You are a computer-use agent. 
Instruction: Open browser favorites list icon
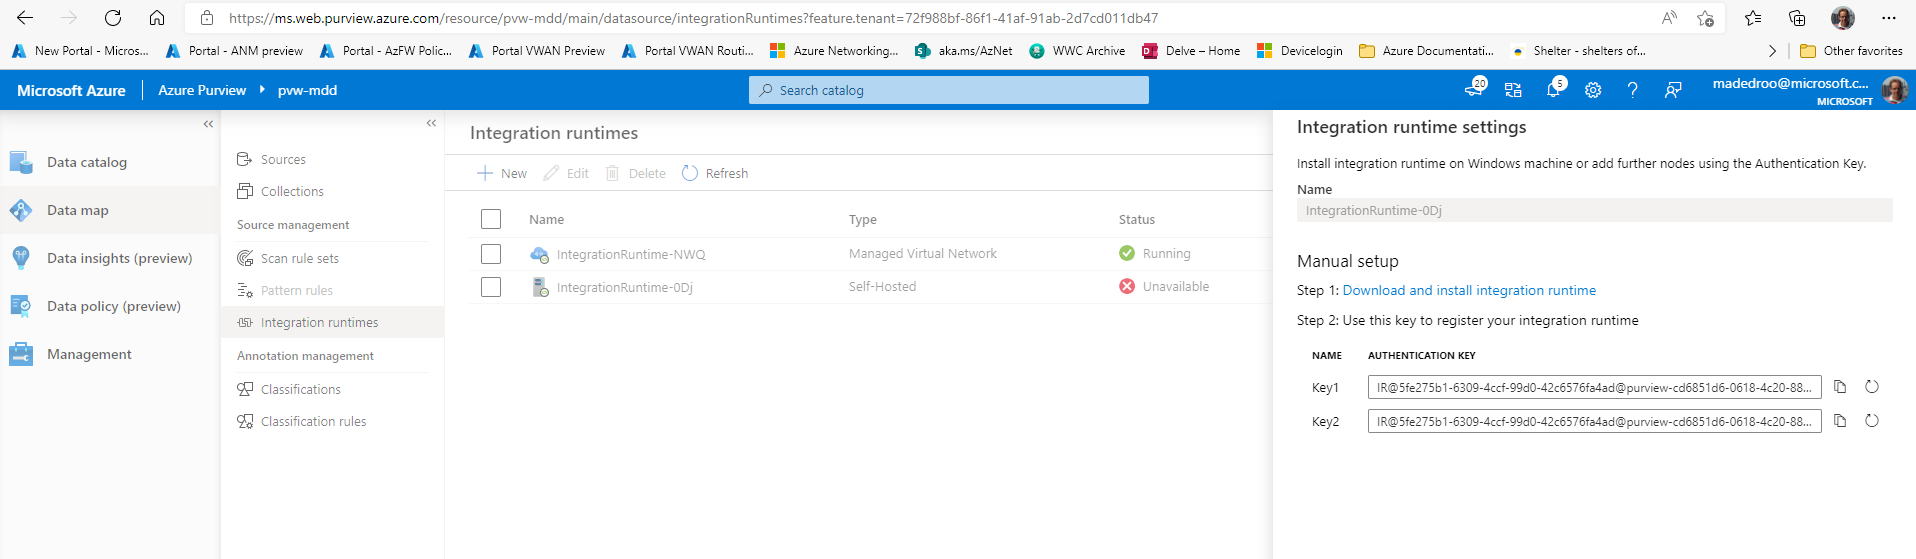tap(1753, 18)
